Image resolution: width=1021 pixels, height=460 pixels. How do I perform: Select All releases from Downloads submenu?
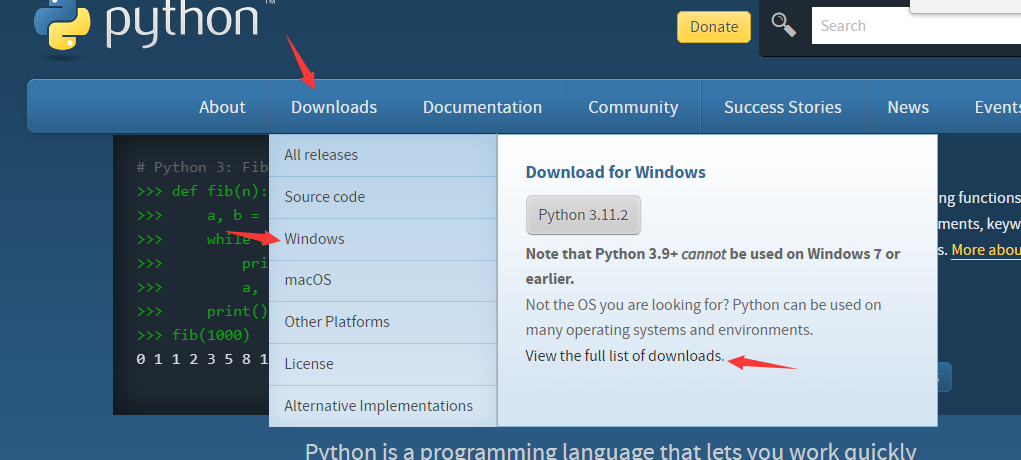coord(321,155)
